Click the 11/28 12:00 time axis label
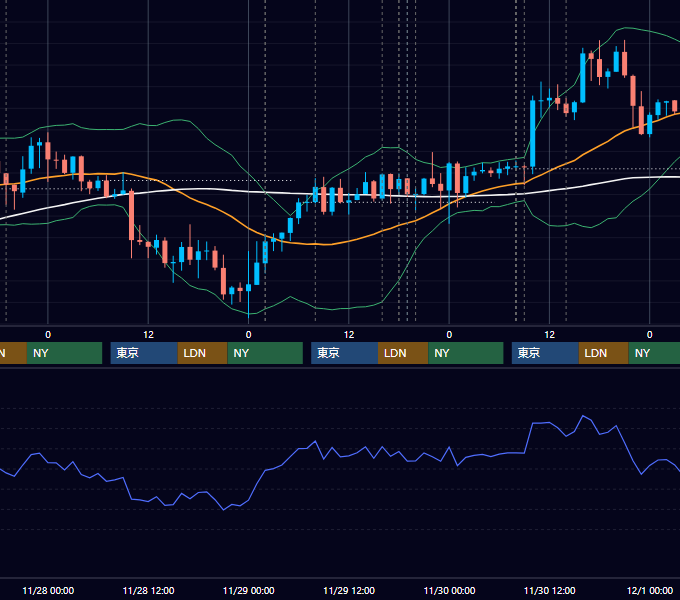This screenshot has height=600, width=680. point(148,590)
